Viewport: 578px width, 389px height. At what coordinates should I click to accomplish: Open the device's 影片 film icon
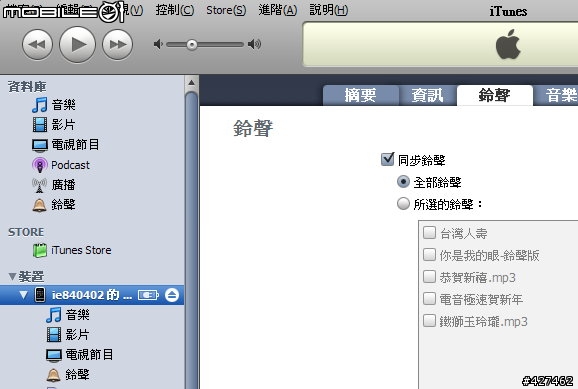(54, 335)
